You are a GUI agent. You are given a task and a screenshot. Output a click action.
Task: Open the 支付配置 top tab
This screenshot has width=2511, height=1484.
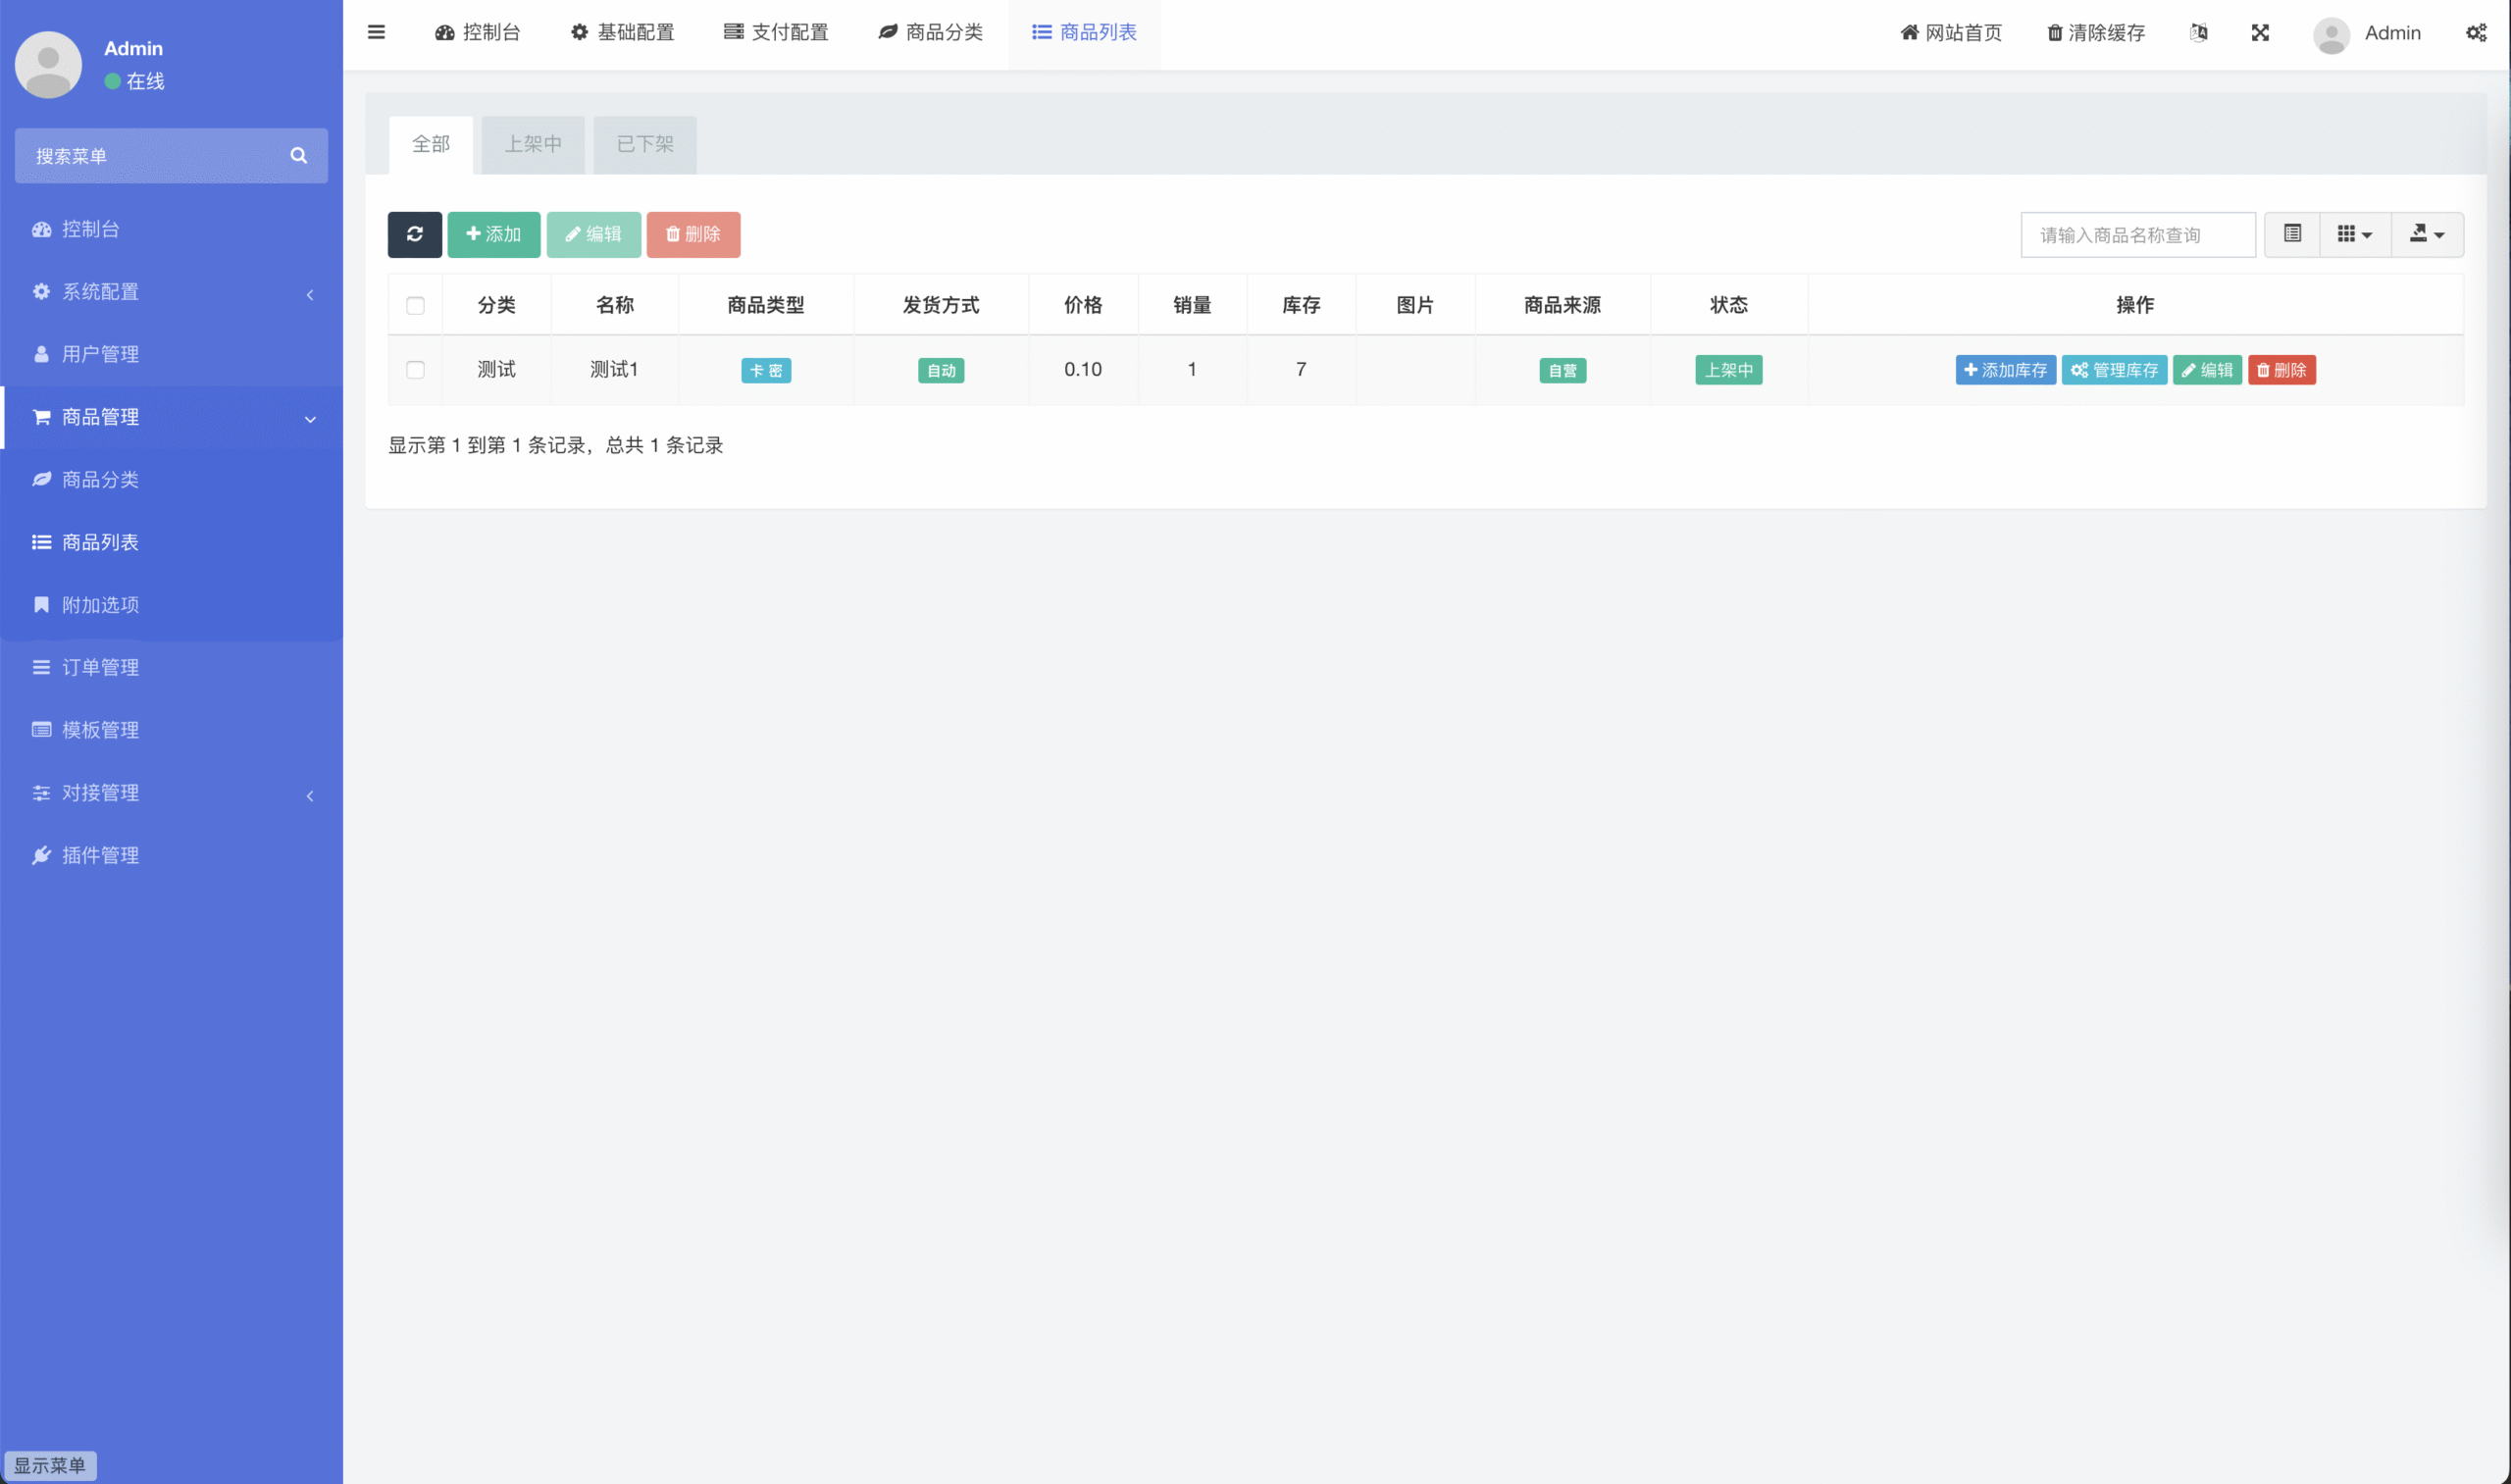[x=776, y=32]
